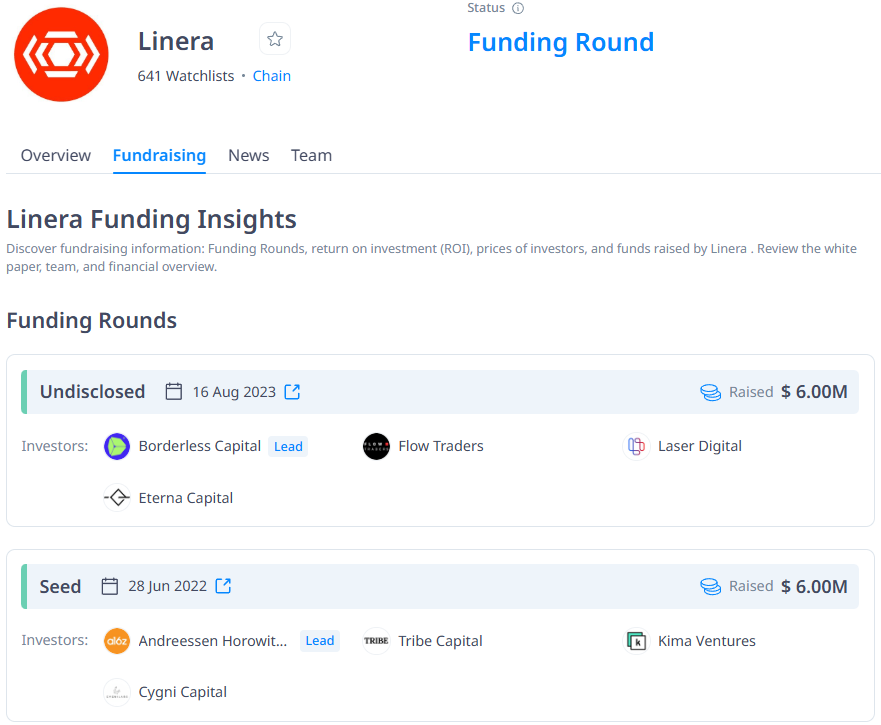Click coins icon in Undisclosed round header
Viewport: 881px width, 725px height.
coord(710,392)
